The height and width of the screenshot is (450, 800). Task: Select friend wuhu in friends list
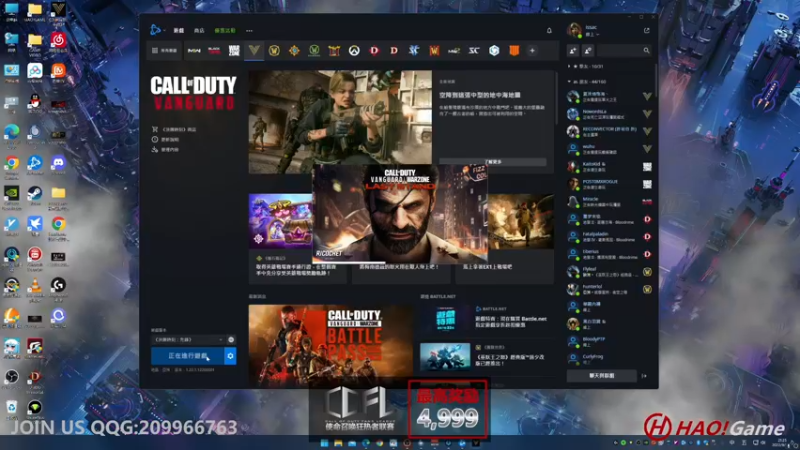pyautogui.click(x=610, y=149)
